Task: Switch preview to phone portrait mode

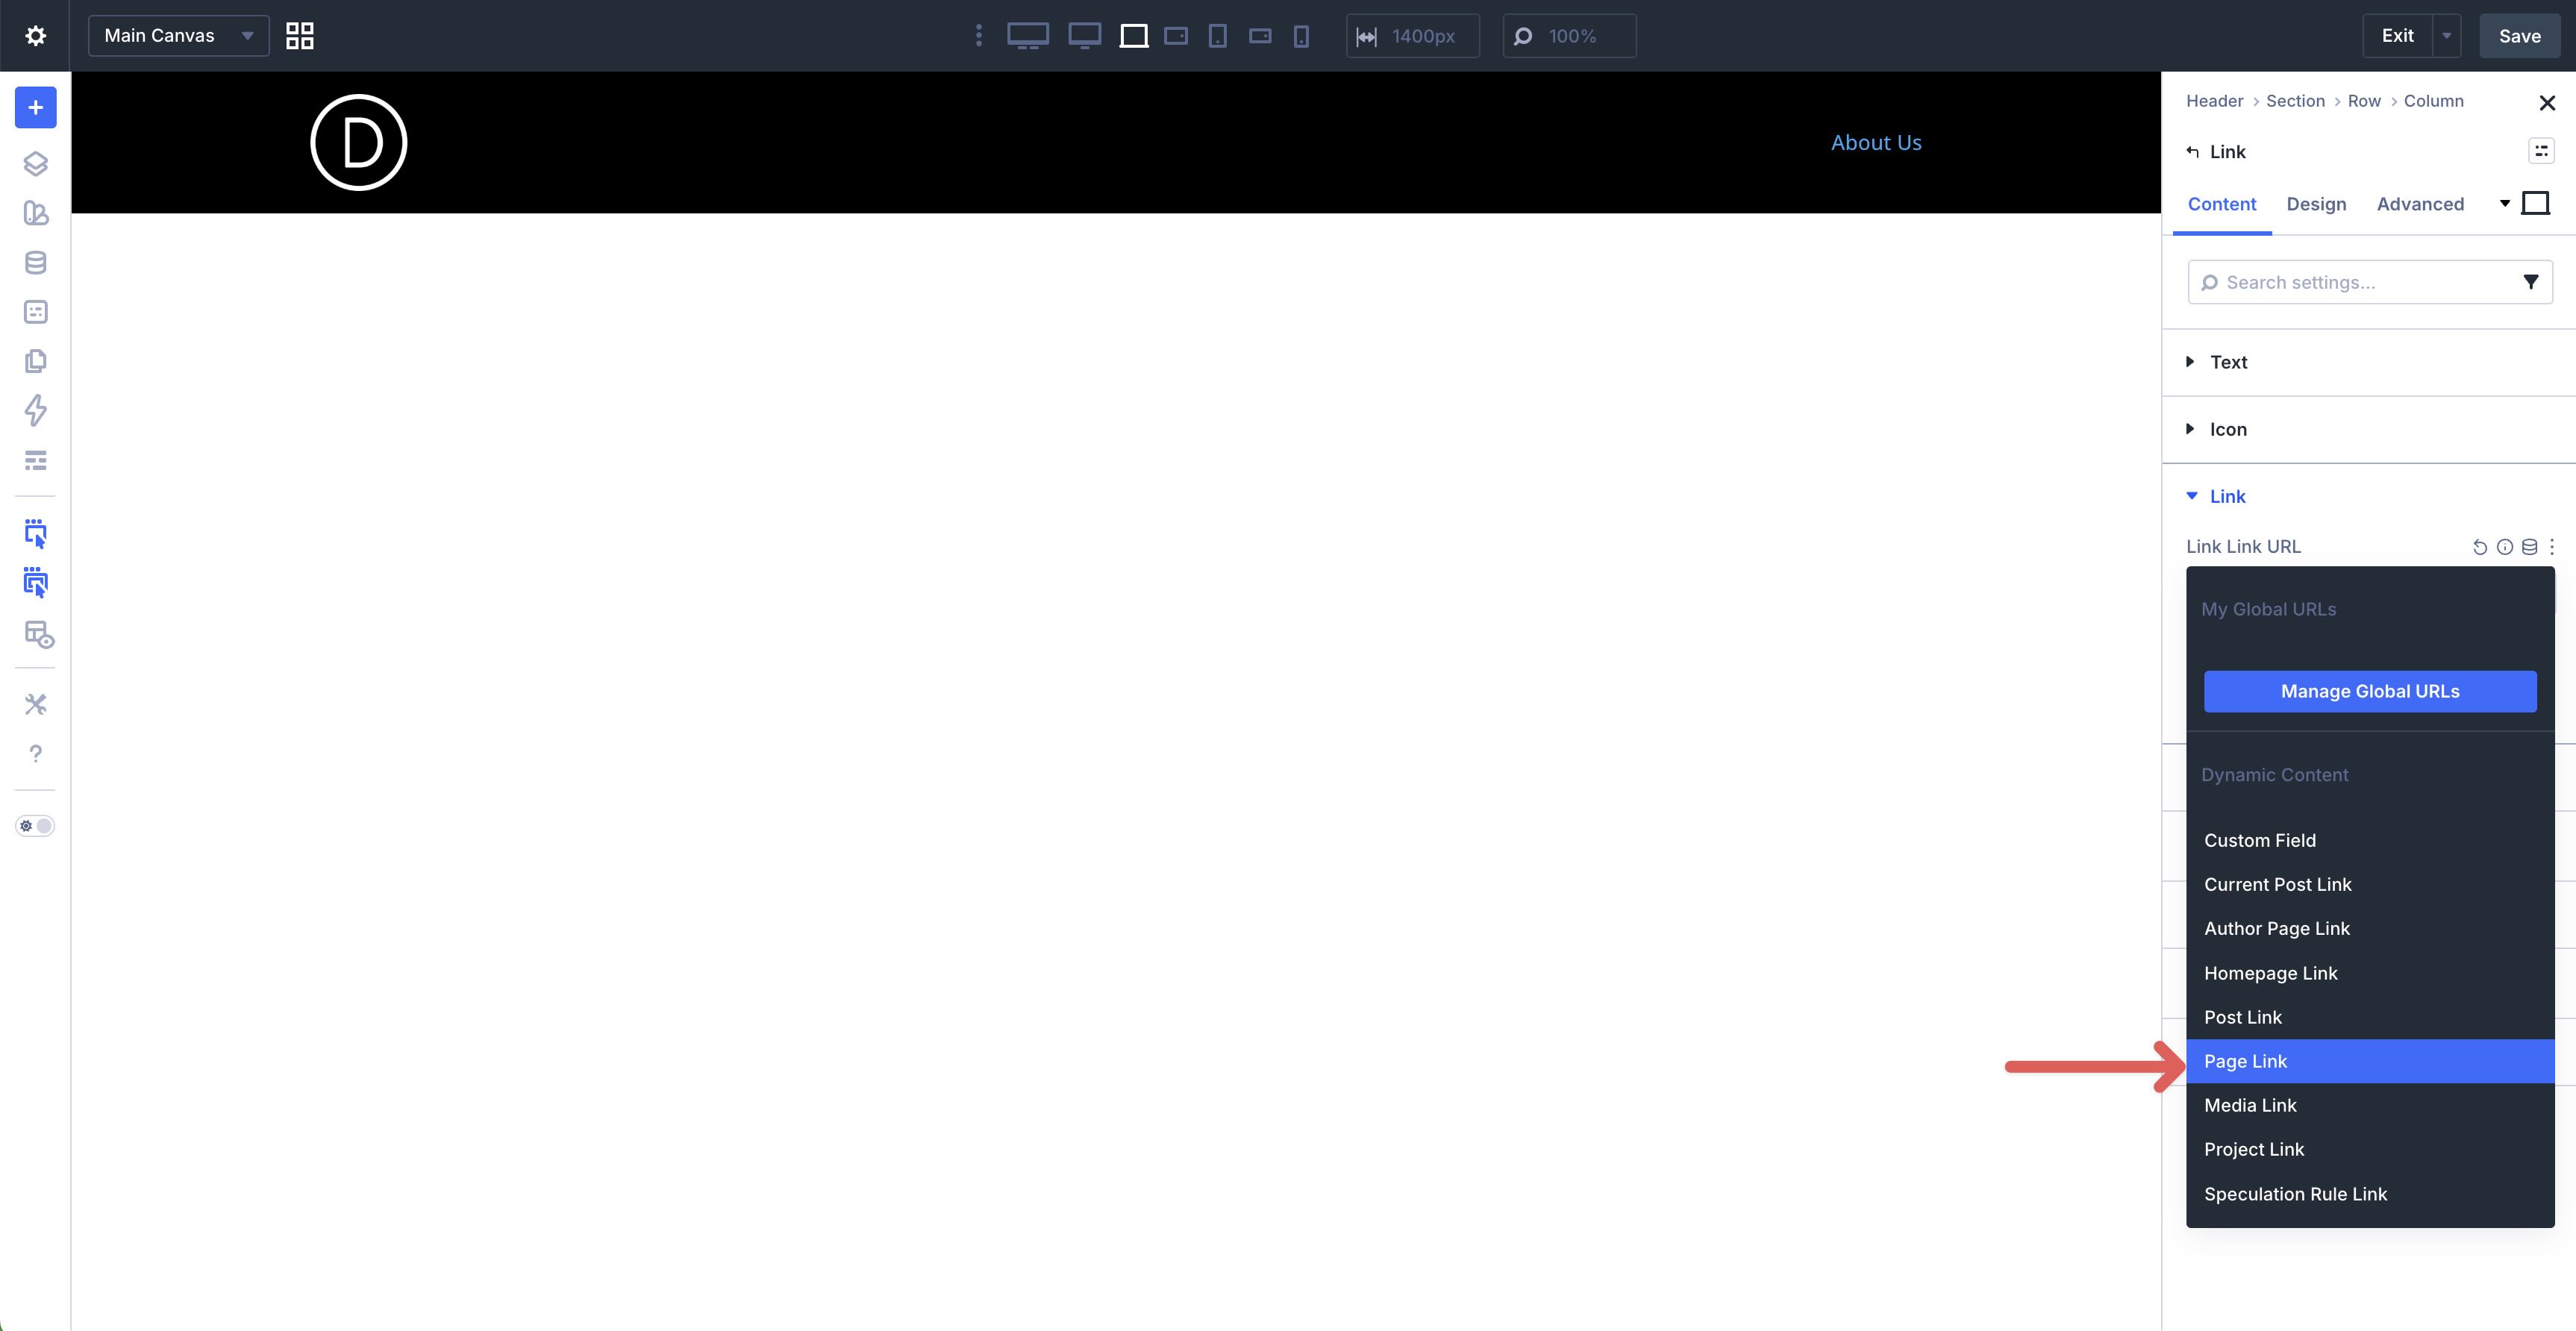Action: click(x=1301, y=35)
